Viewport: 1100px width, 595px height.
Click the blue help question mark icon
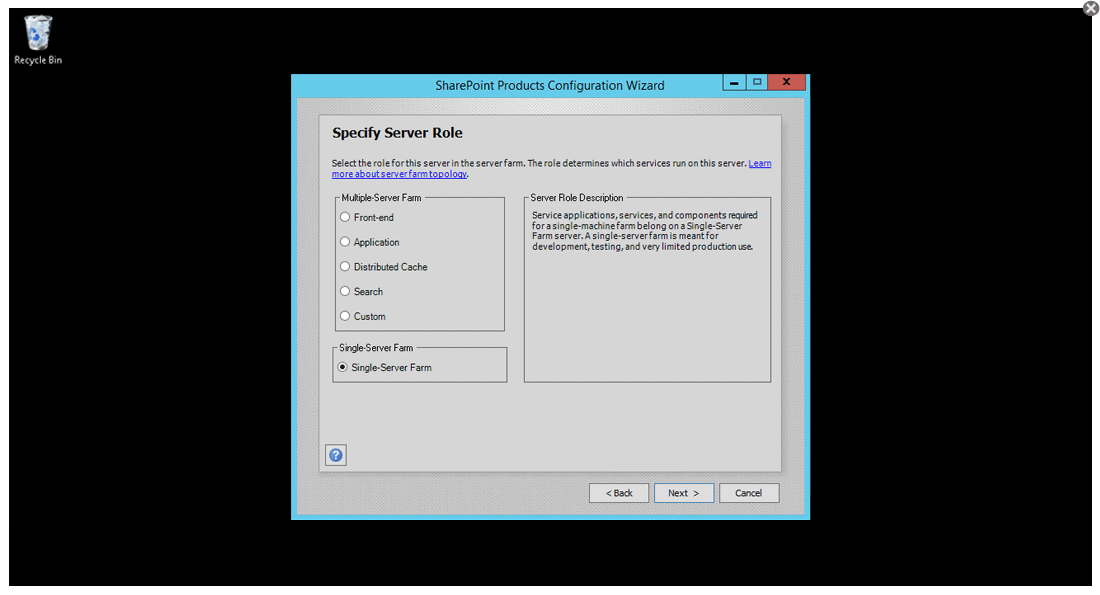[336, 455]
